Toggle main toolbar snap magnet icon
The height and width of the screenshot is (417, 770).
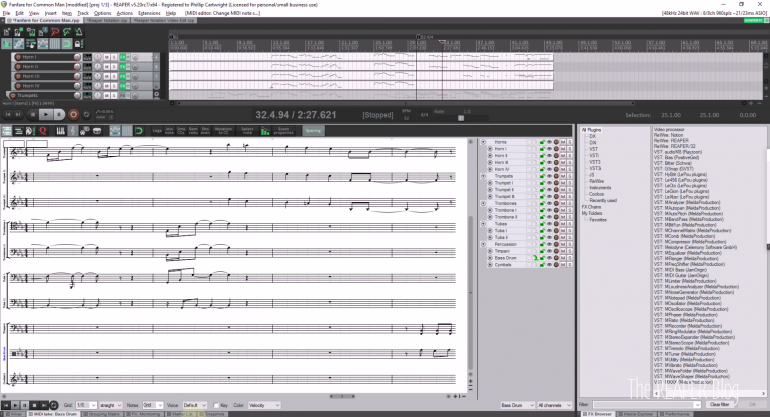(x=66, y=44)
